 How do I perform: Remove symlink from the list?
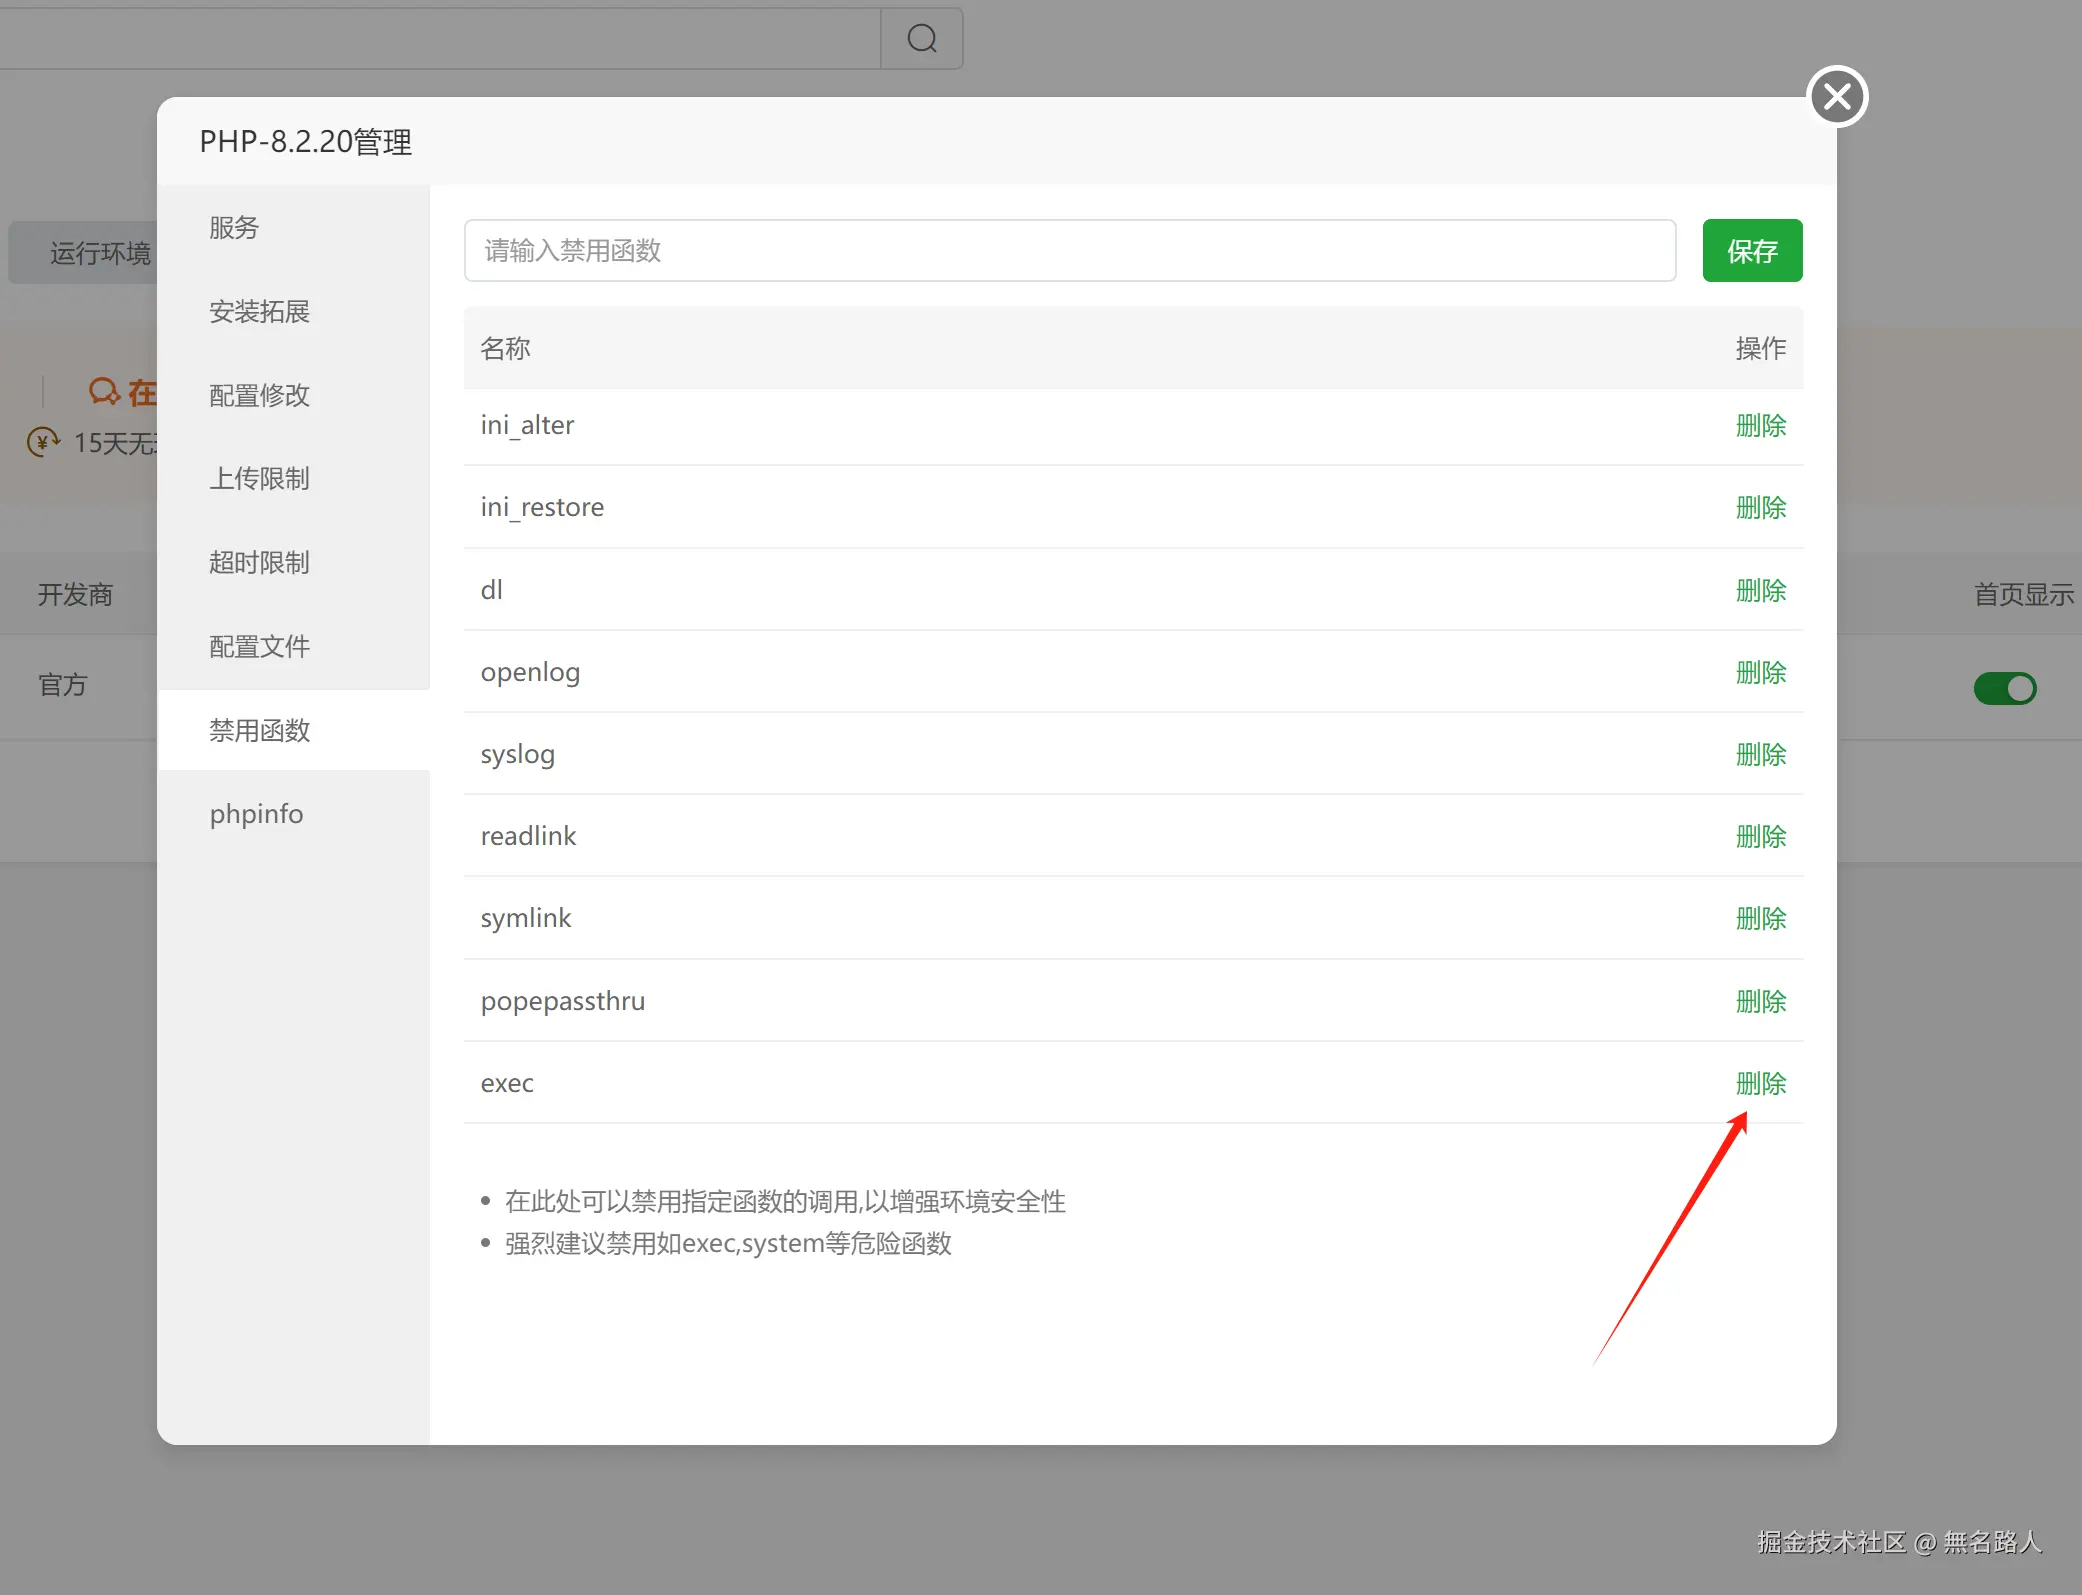(1760, 919)
